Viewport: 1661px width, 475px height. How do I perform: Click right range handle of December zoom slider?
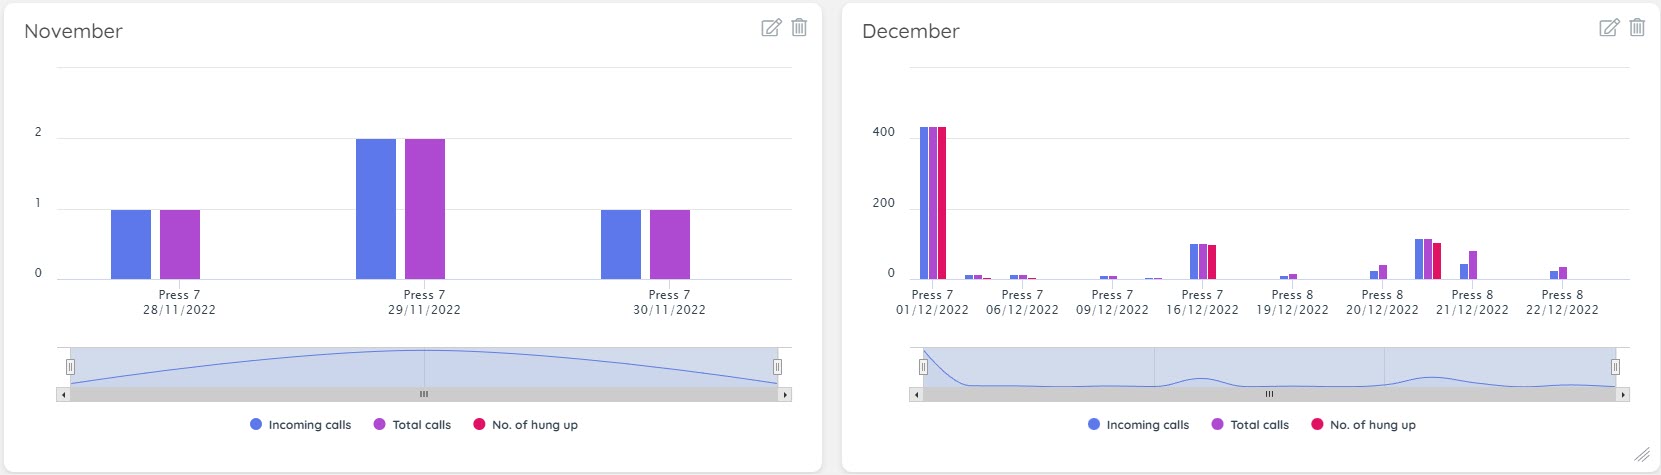point(1615,367)
